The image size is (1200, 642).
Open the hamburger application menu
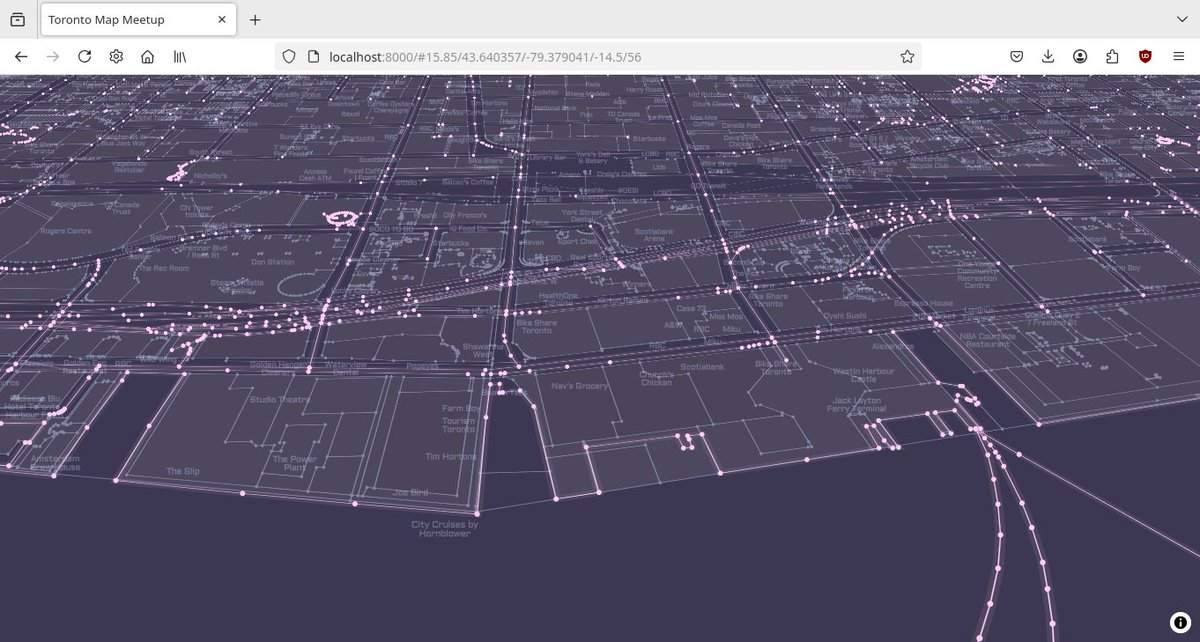(1180, 56)
